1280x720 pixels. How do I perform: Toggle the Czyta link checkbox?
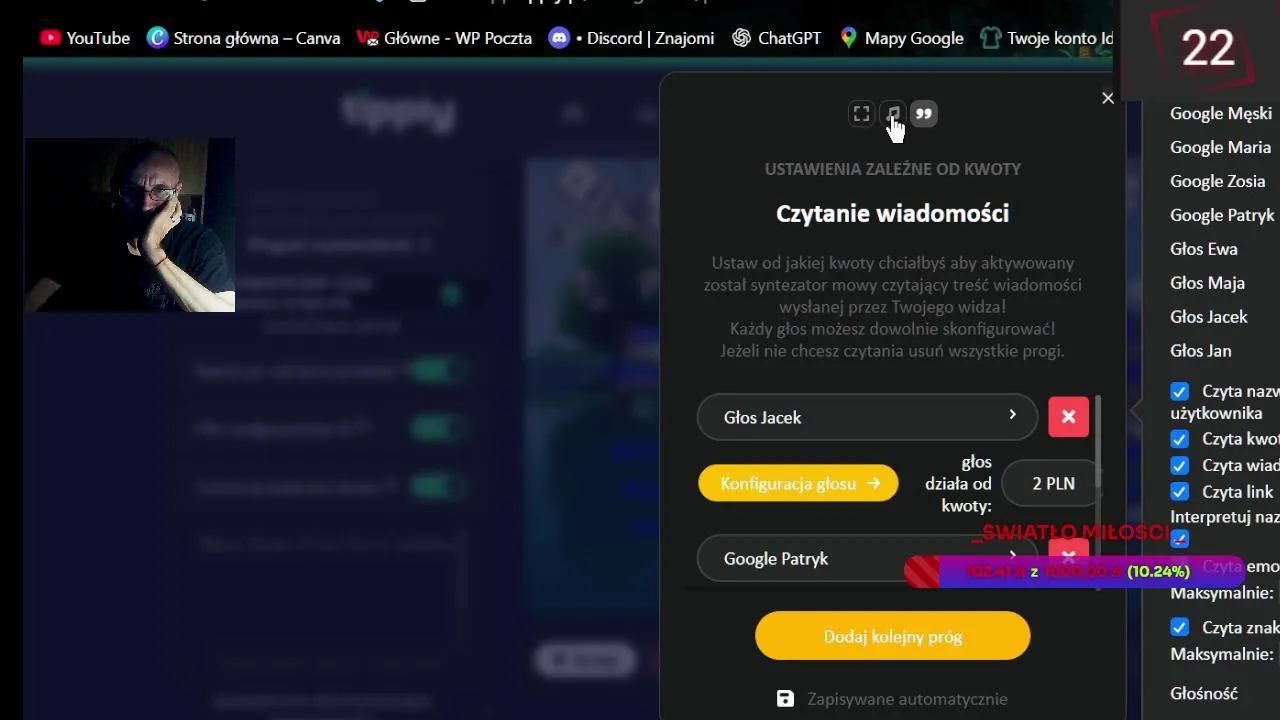click(1180, 492)
